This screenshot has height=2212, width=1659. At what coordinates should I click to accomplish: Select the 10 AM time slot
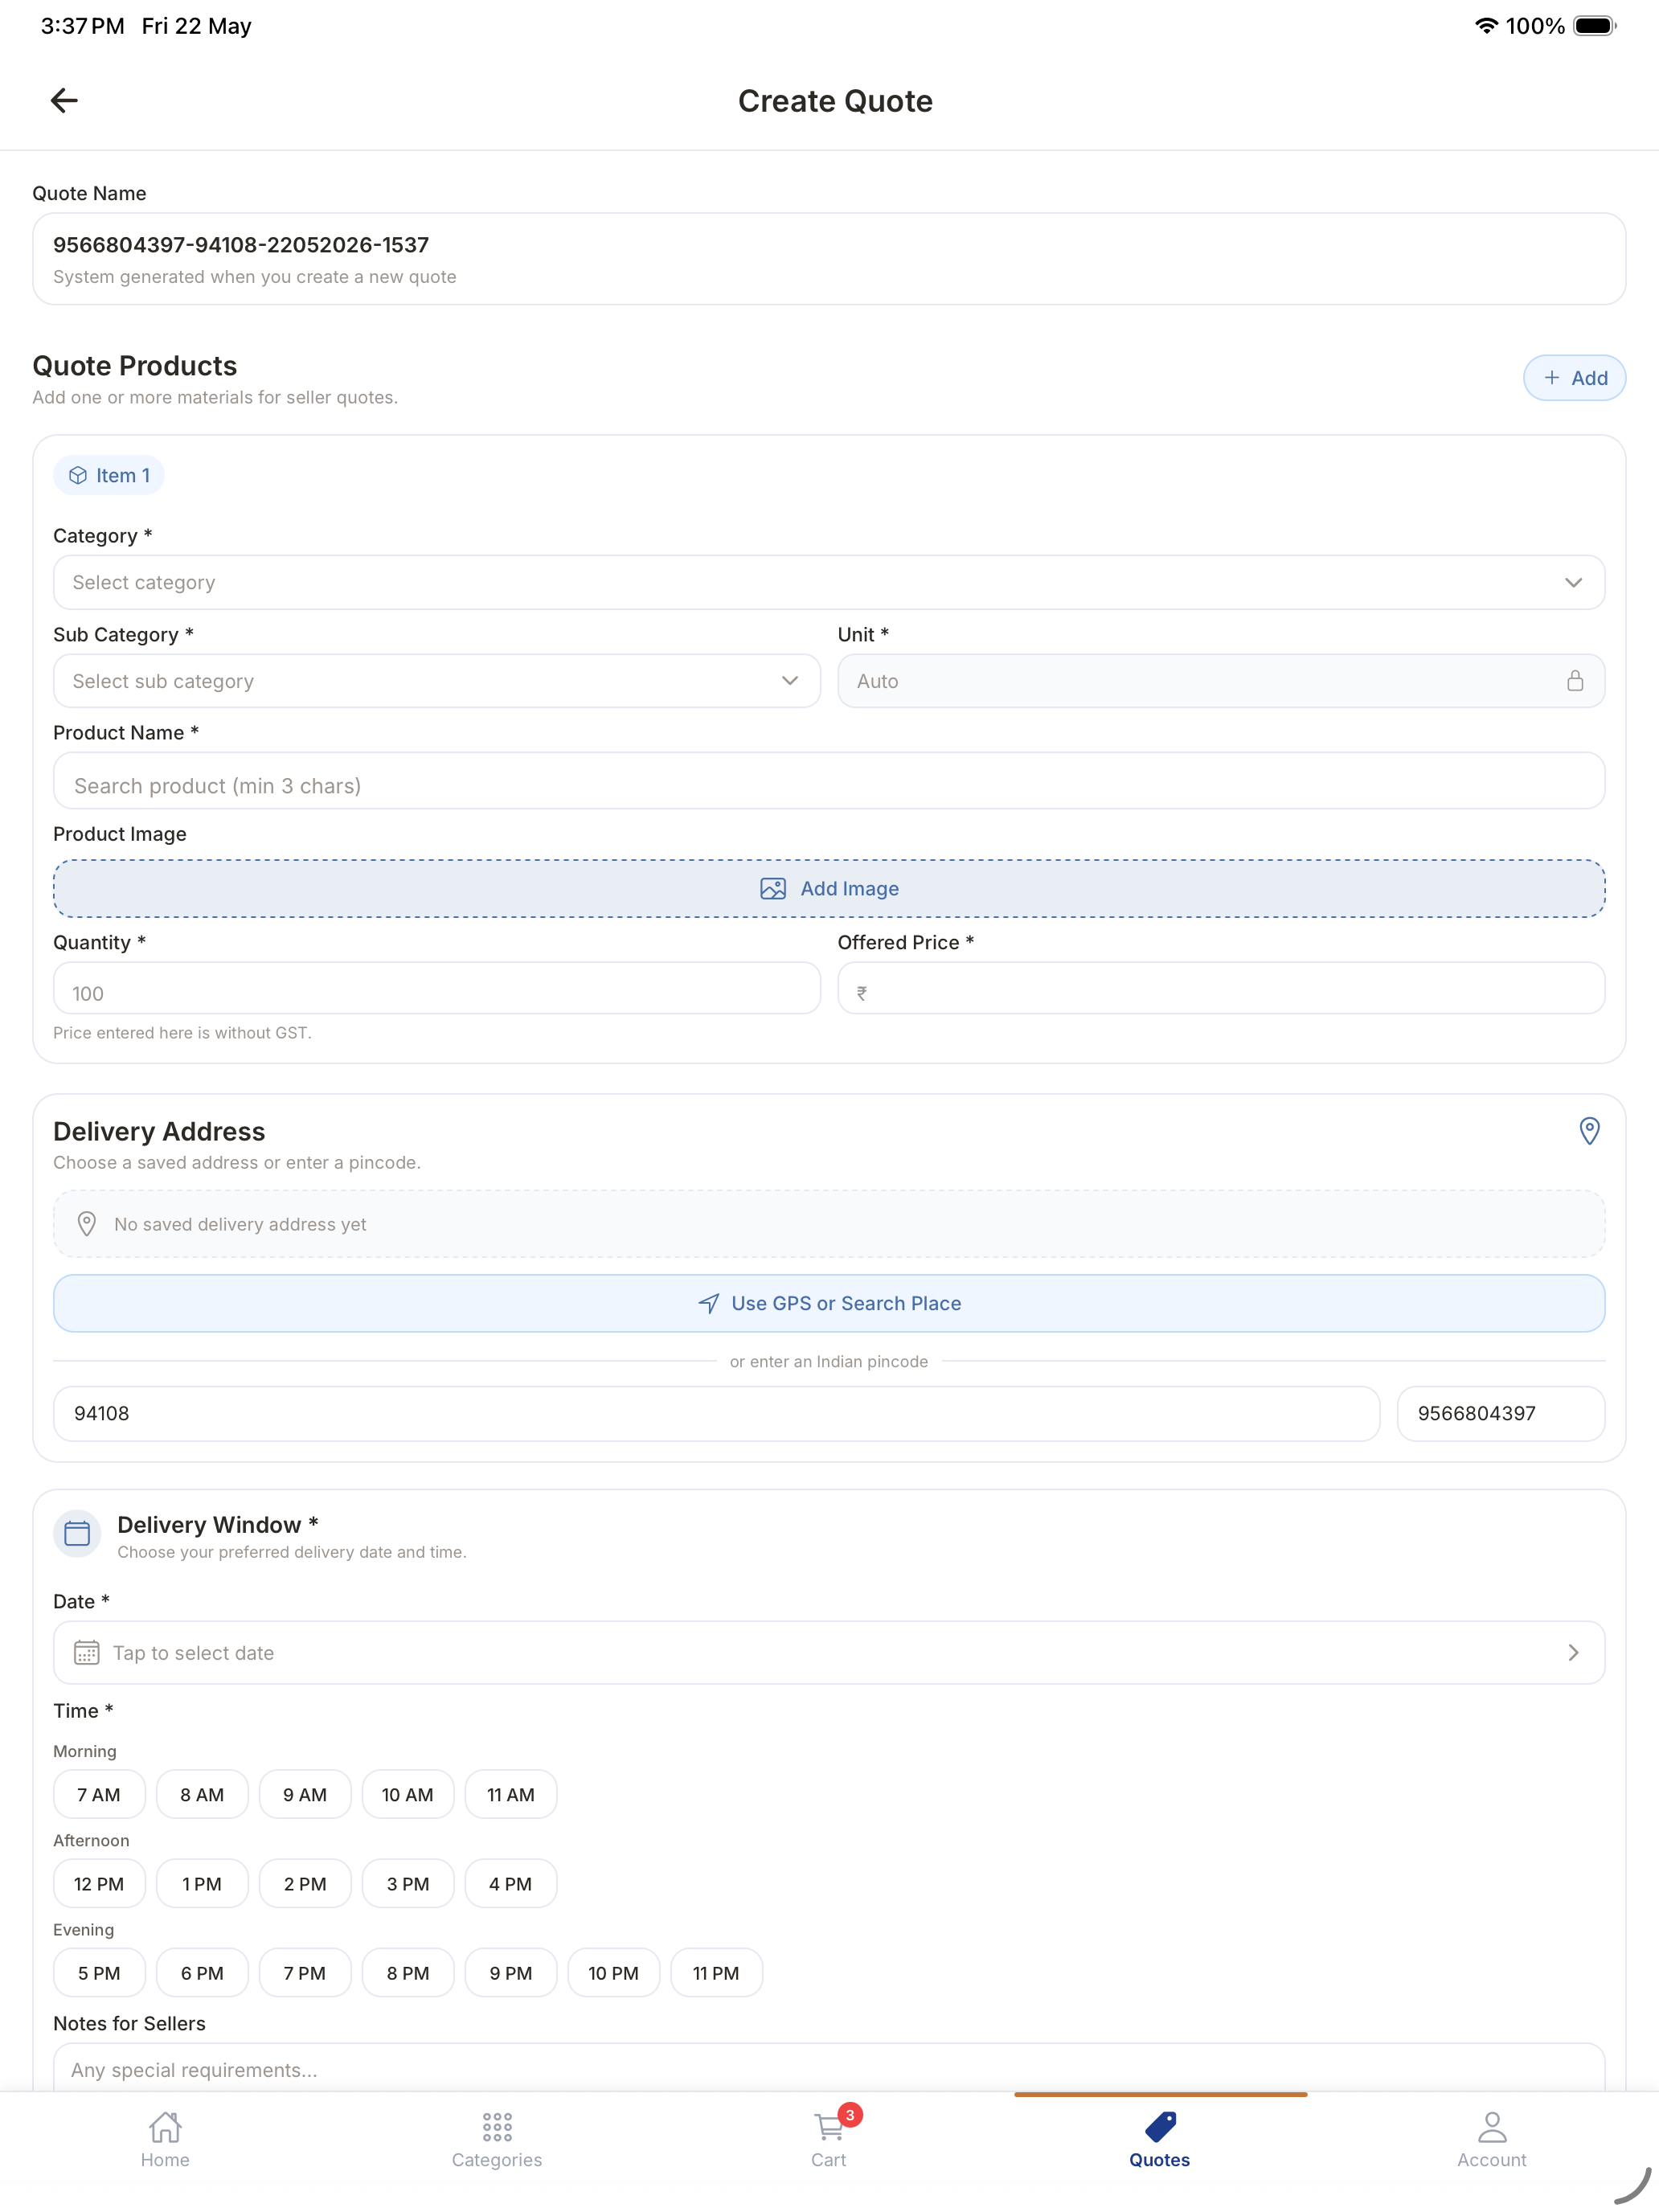408,1795
